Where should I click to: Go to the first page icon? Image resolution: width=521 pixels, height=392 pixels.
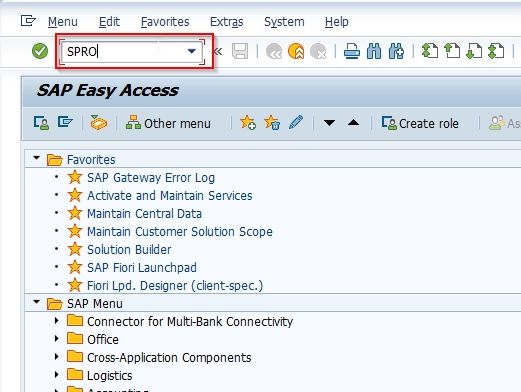click(x=430, y=51)
